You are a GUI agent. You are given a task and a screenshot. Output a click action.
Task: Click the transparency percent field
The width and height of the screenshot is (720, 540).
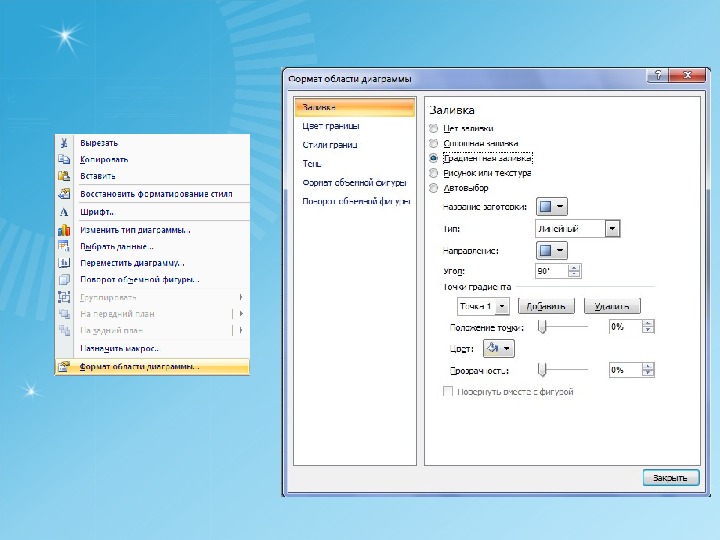tap(625, 370)
